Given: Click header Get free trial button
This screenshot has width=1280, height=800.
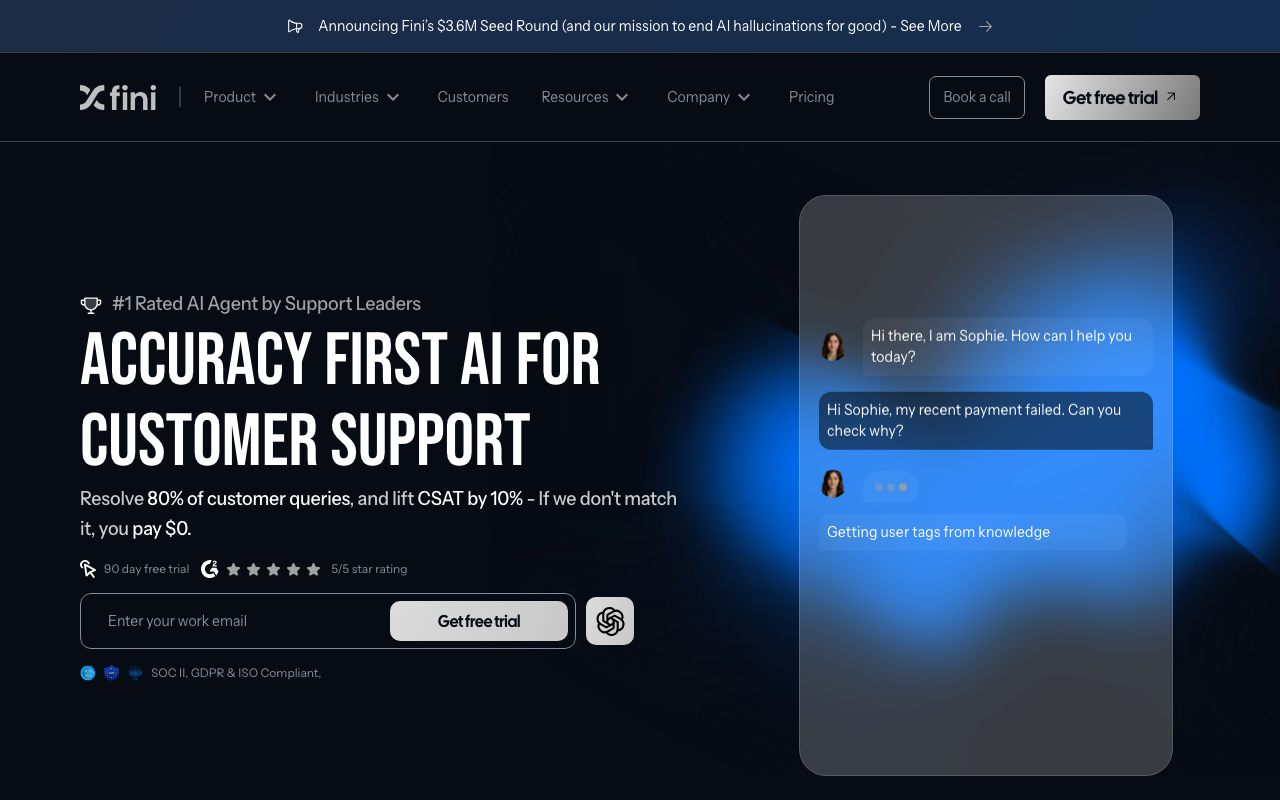Looking at the screenshot, I should (x=1122, y=97).
